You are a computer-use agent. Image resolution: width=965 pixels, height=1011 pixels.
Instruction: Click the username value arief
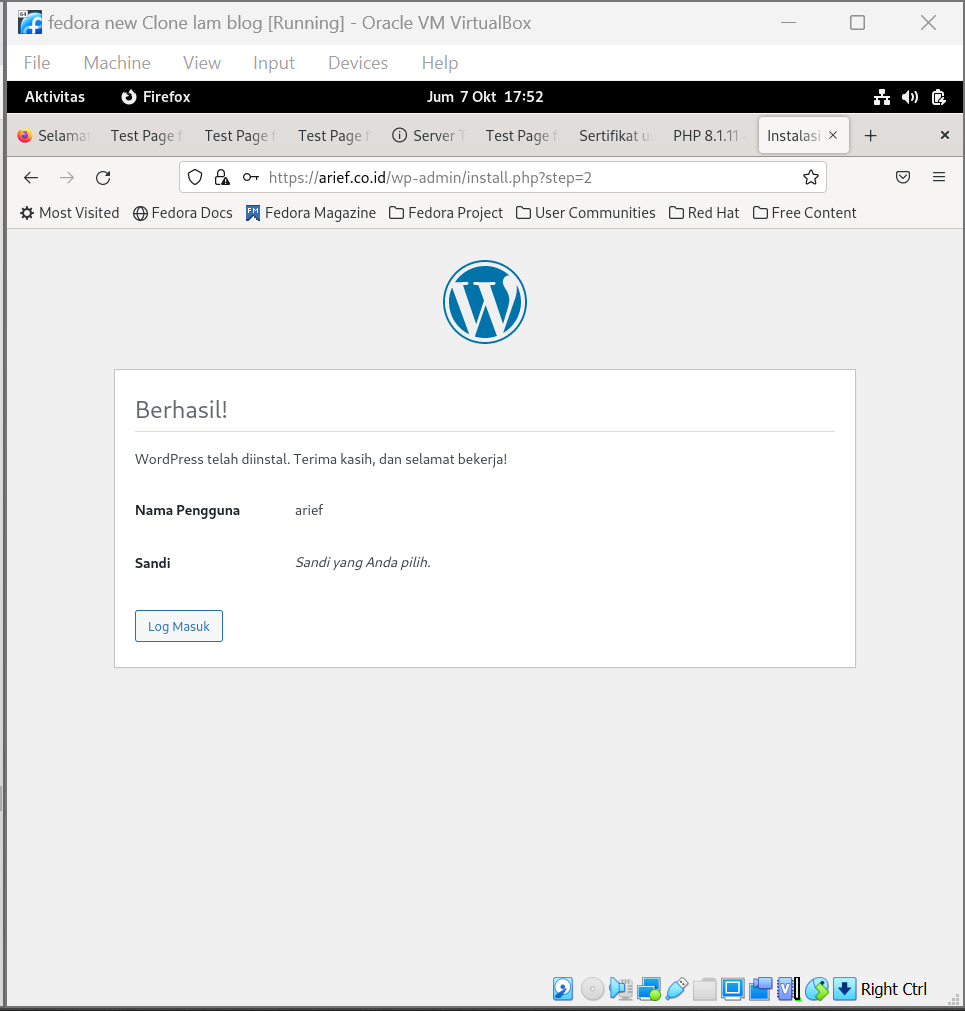pos(309,510)
